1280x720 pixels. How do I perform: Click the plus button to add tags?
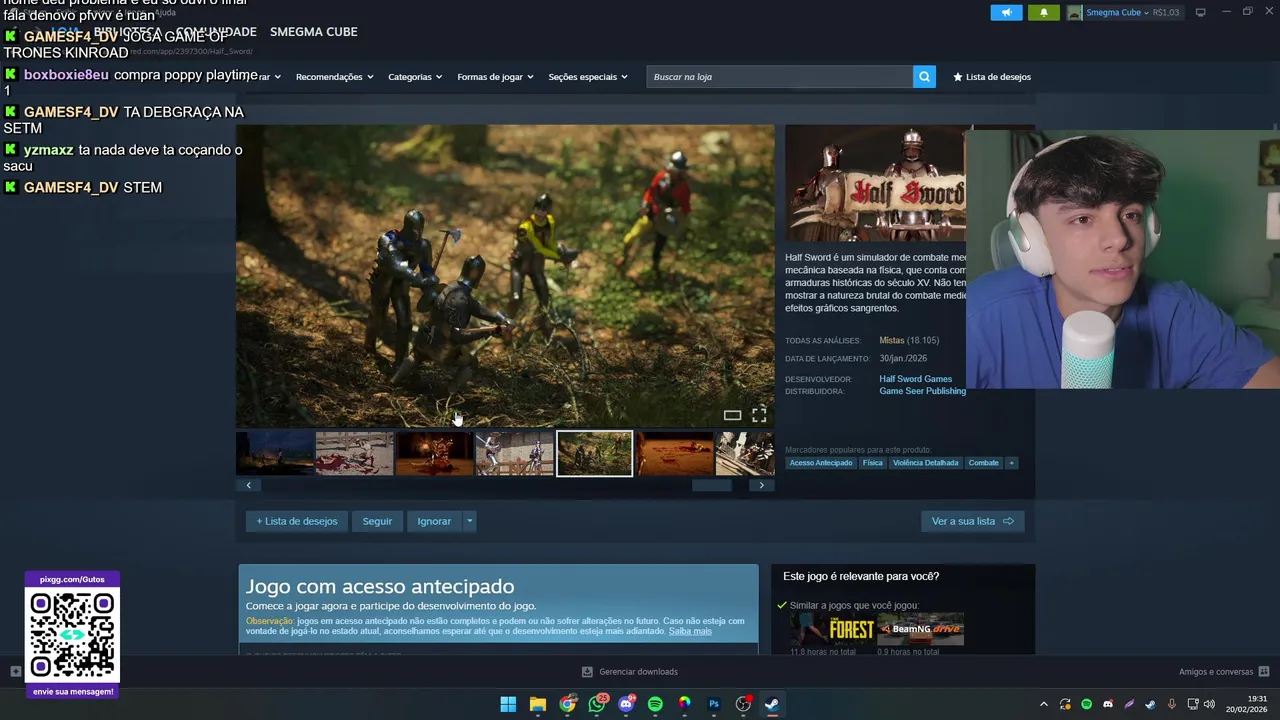(x=1011, y=463)
